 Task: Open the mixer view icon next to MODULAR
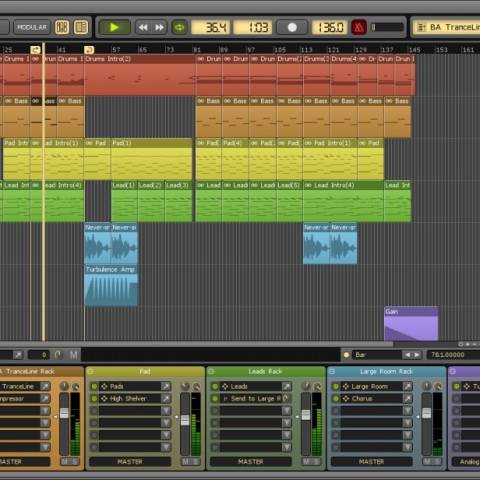tap(62, 27)
